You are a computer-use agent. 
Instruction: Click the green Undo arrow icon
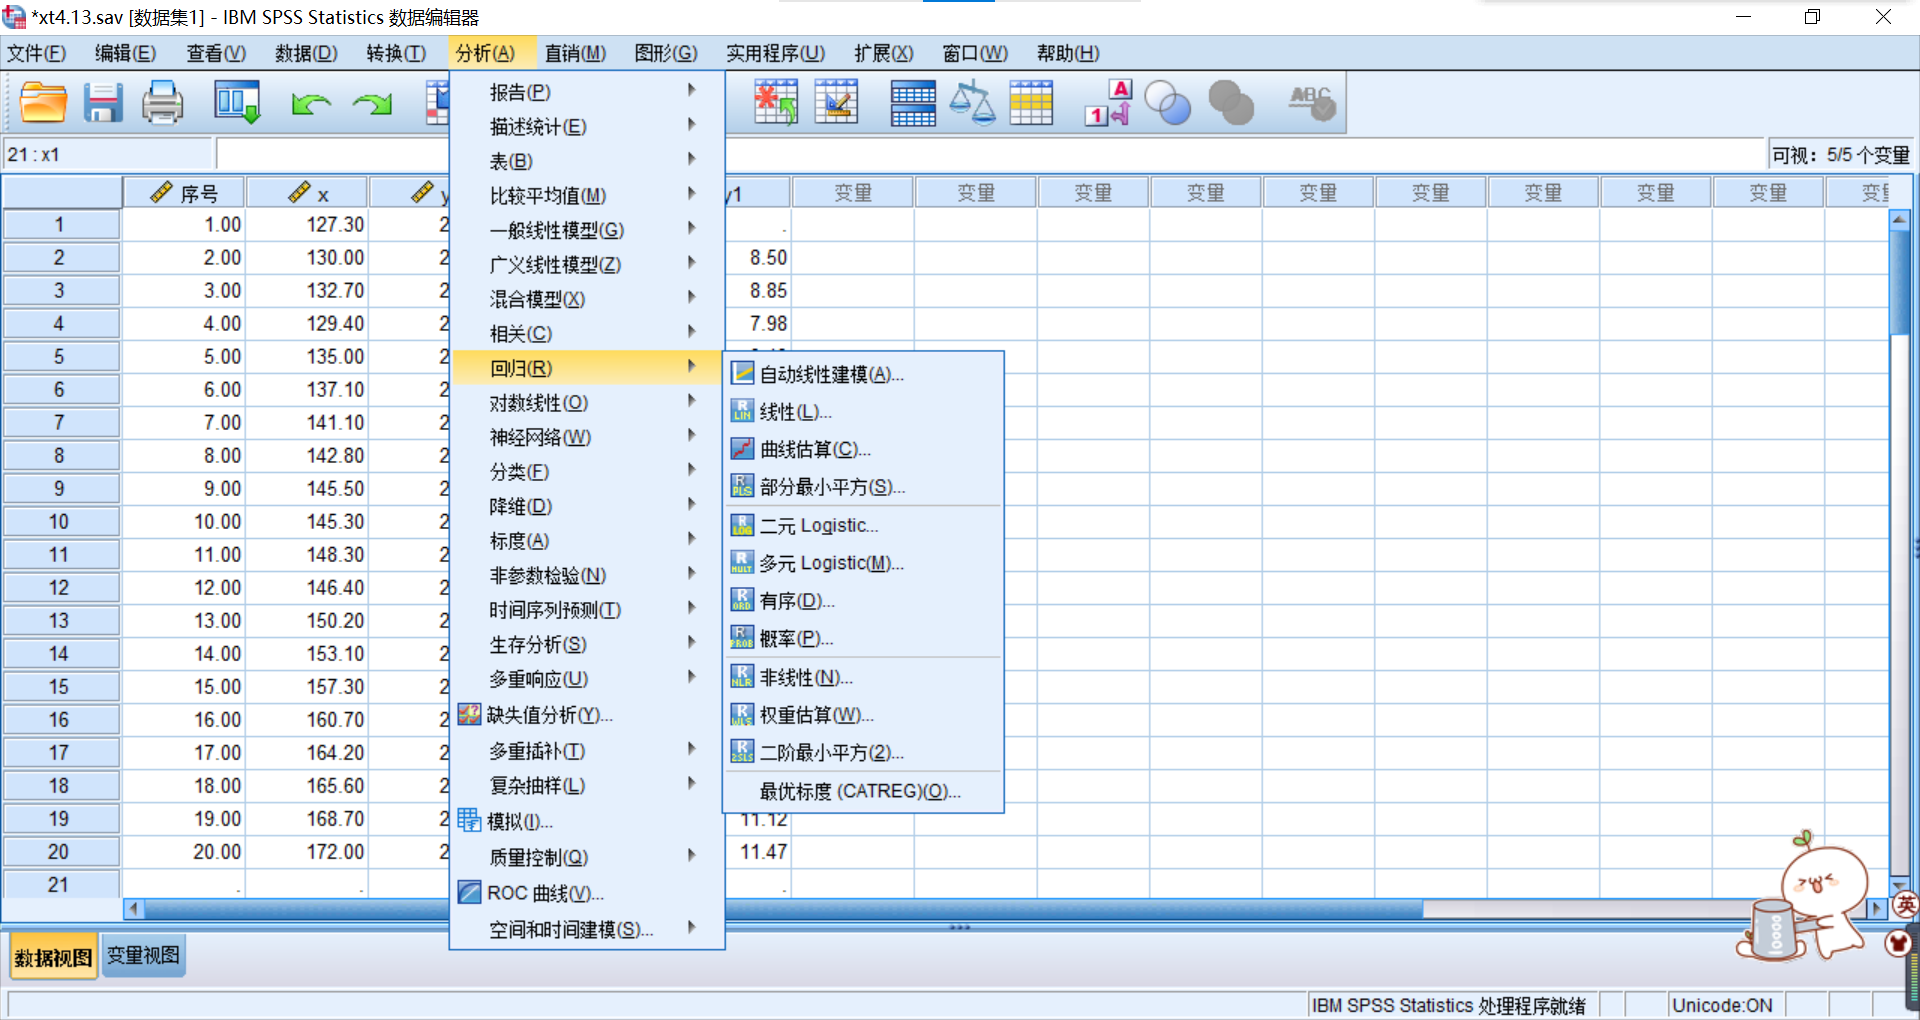311,103
